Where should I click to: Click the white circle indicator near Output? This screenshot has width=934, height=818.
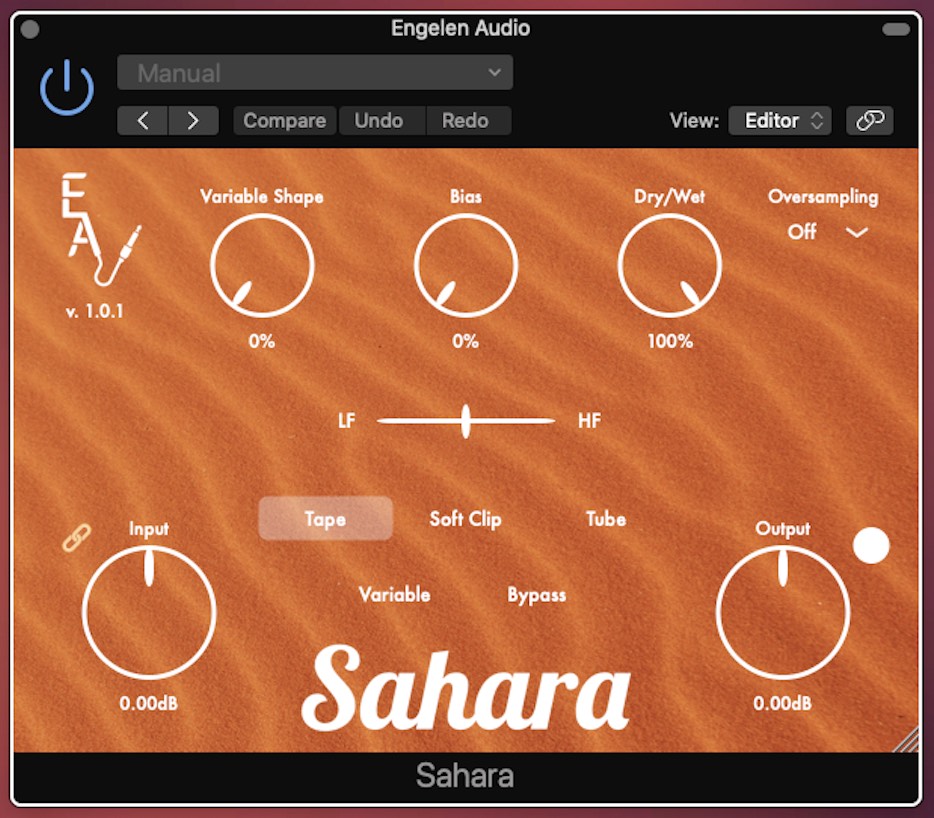871,545
